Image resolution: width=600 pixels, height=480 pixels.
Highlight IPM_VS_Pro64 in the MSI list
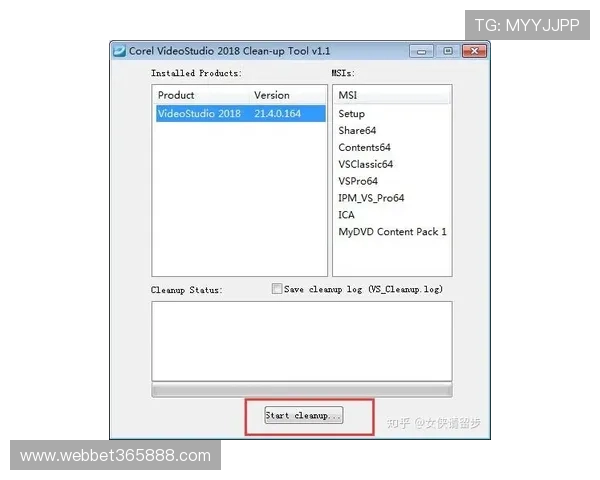[371, 198]
